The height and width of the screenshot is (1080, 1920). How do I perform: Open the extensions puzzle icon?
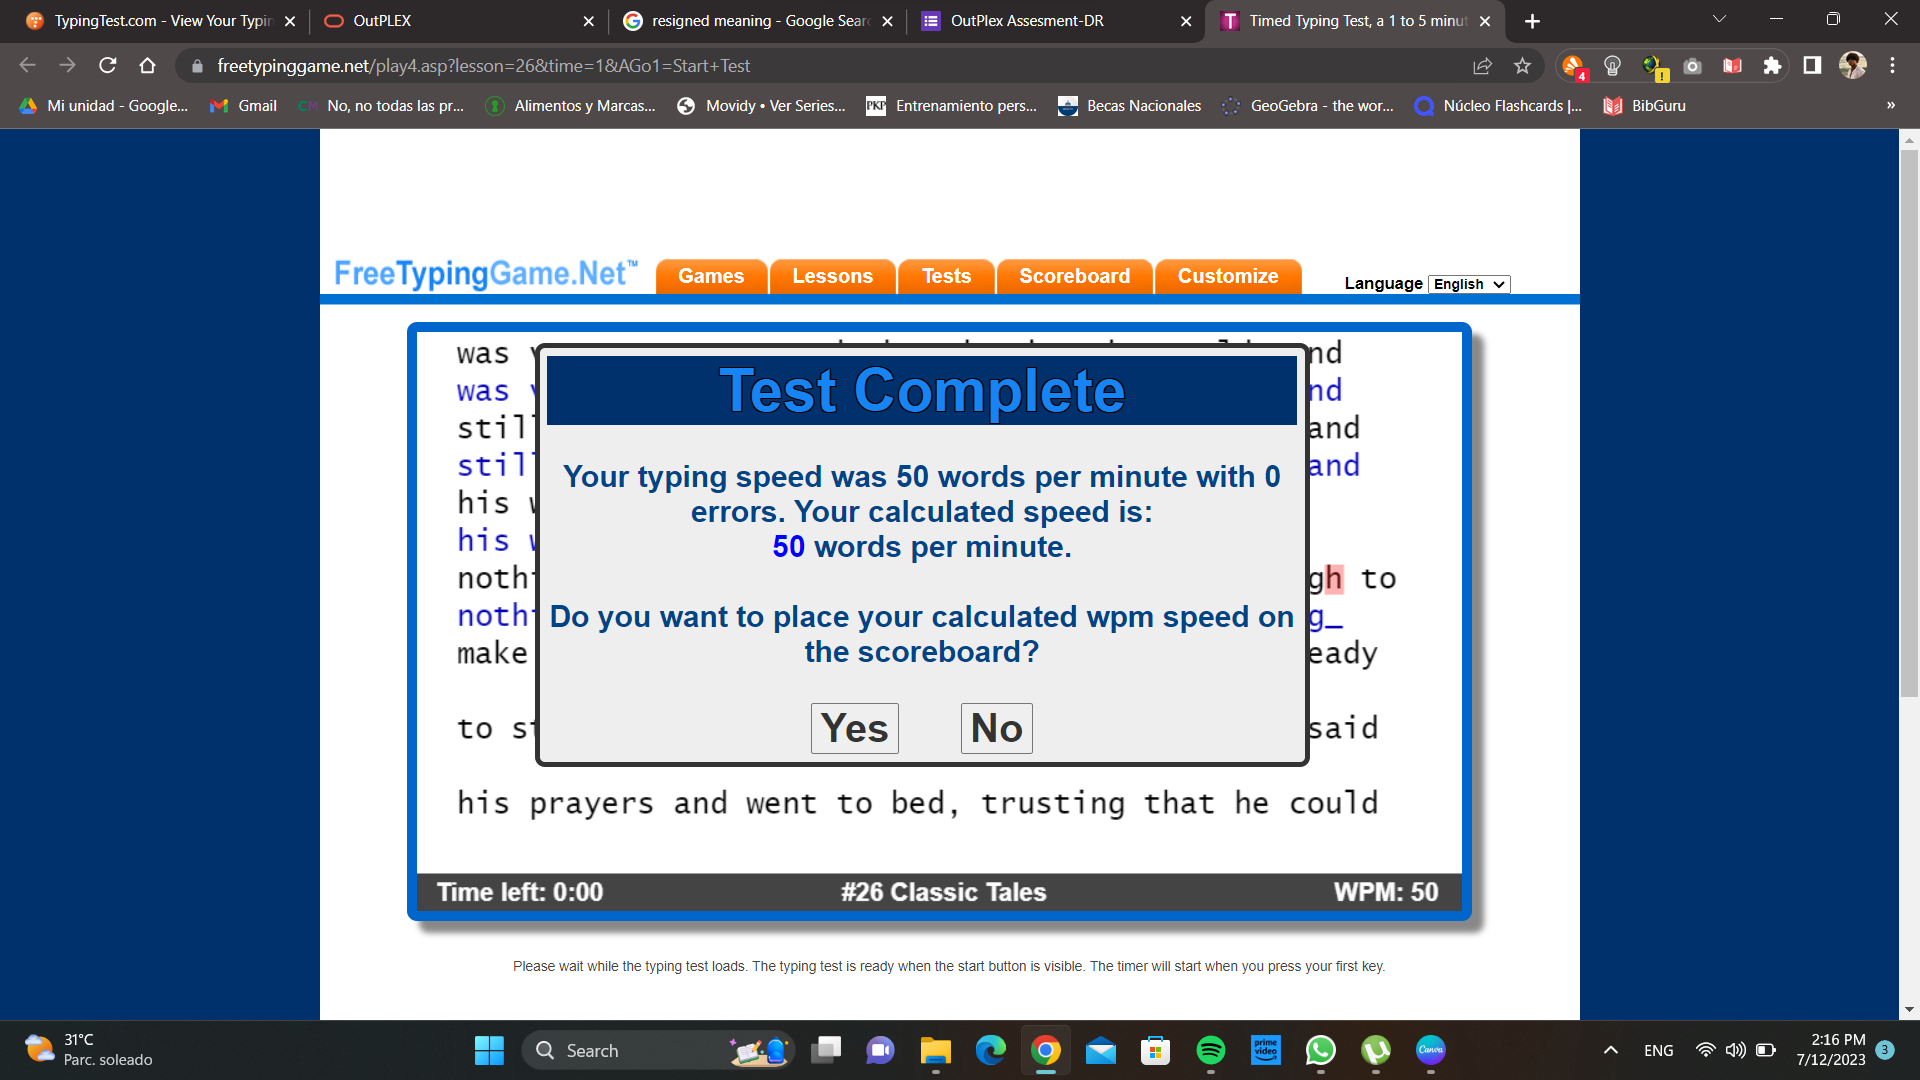(x=1772, y=66)
